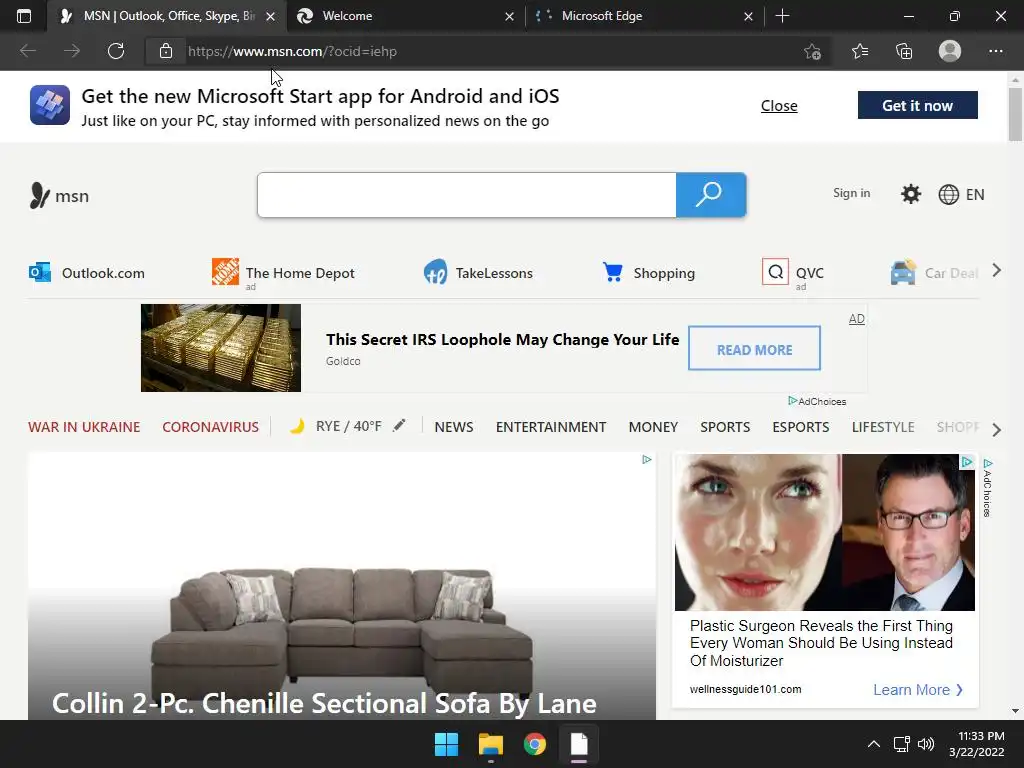Close the MSN tab

(270, 16)
